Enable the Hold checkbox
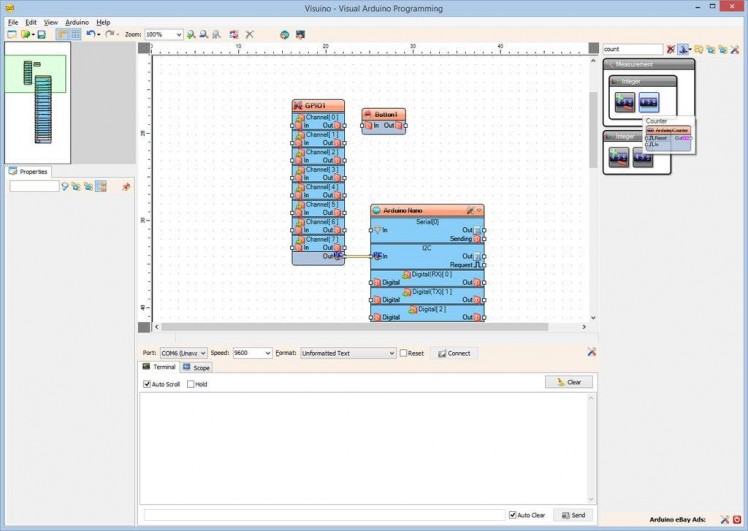 coord(191,384)
